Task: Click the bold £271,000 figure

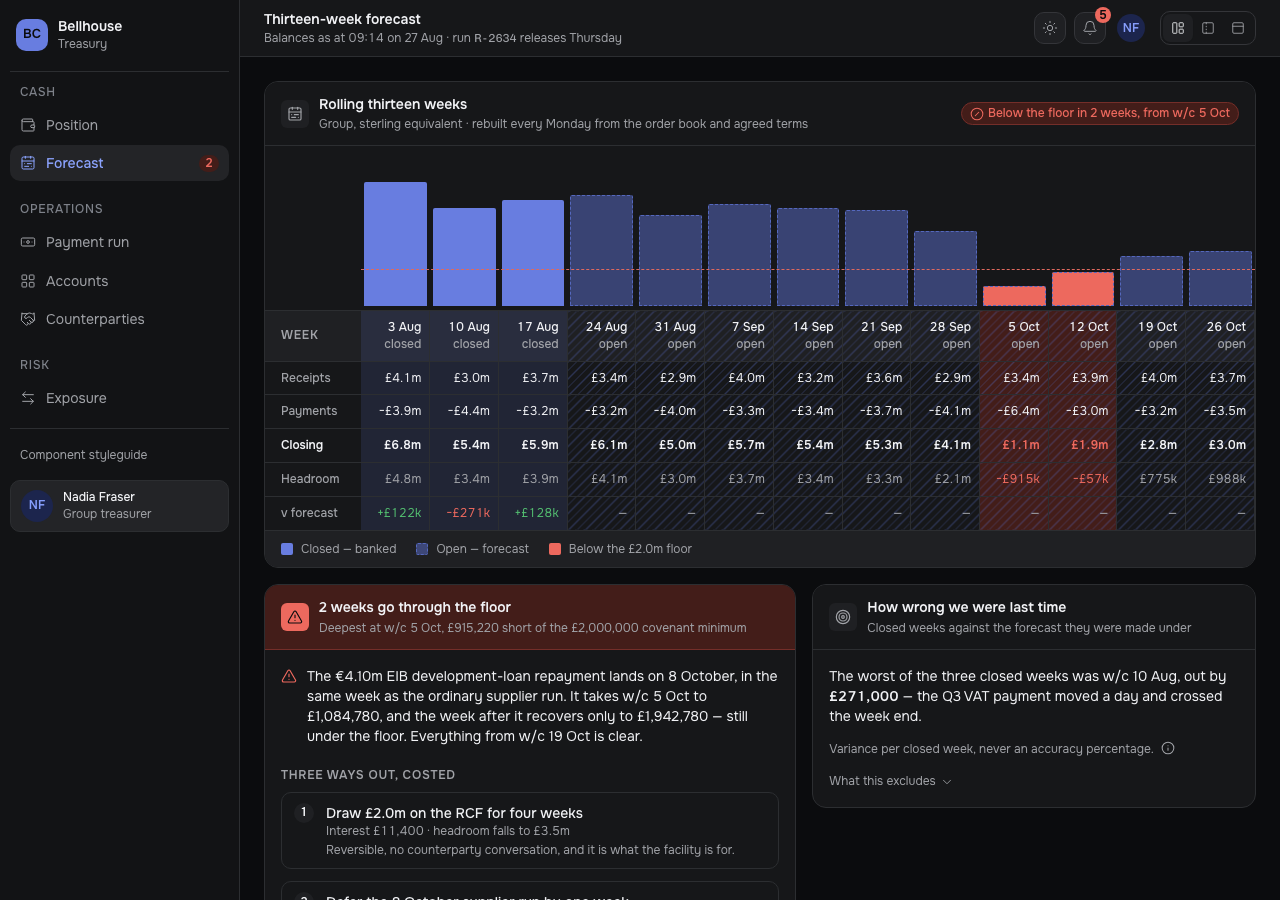Action: click(864, 696)
